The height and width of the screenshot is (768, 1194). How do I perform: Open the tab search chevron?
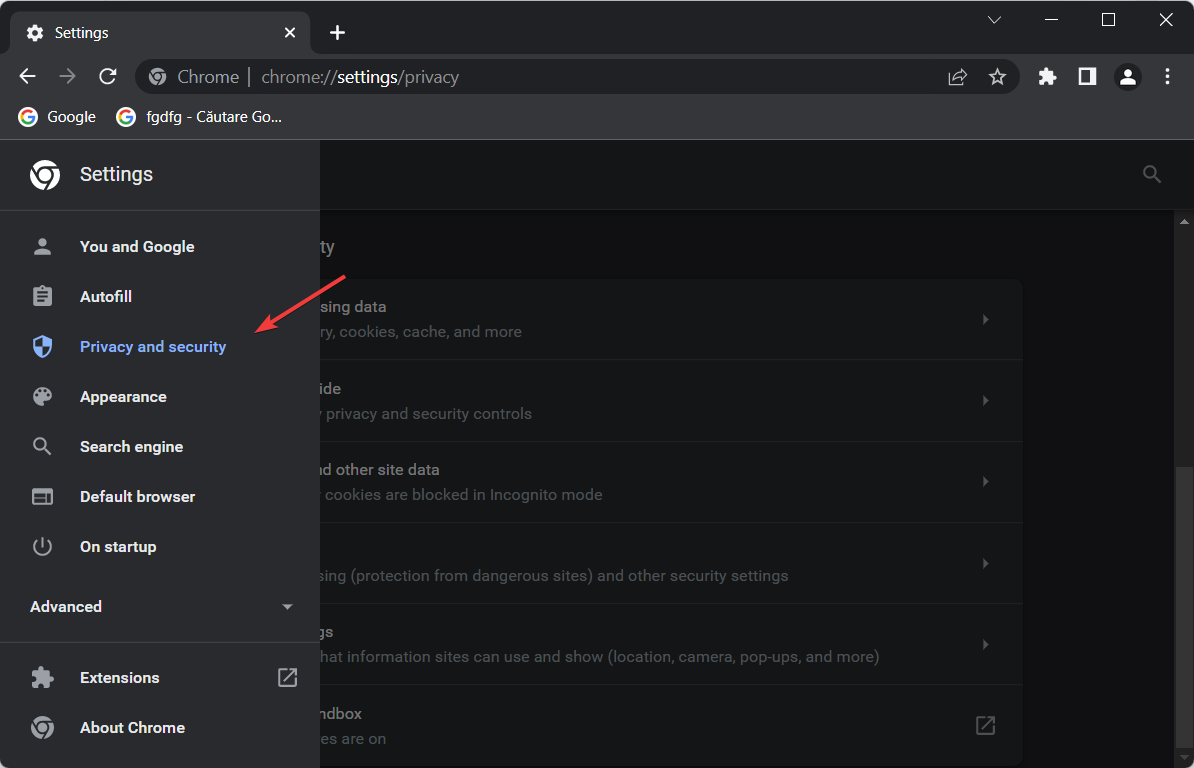point(994,20)
